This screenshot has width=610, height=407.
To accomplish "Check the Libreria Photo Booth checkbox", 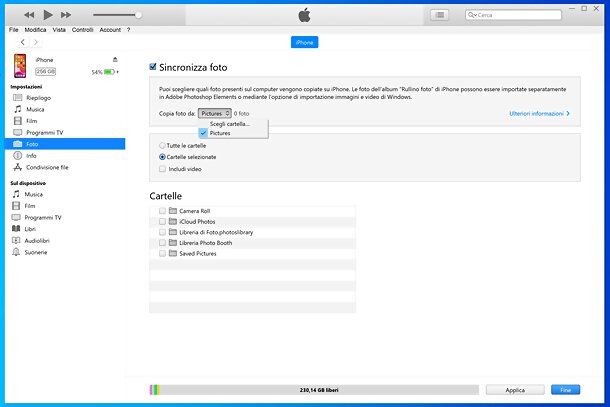I will [x=162, y=243].
